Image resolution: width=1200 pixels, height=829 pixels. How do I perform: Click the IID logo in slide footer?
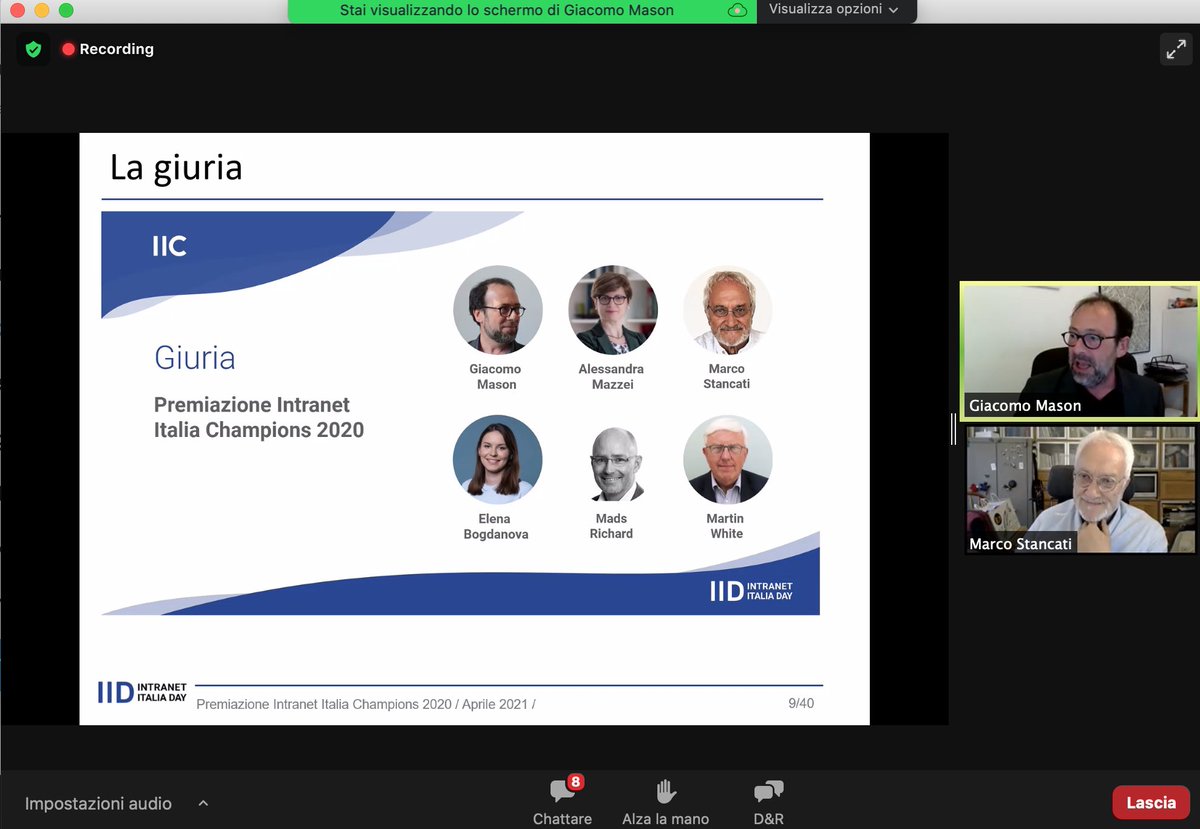(x=142, y=692)
